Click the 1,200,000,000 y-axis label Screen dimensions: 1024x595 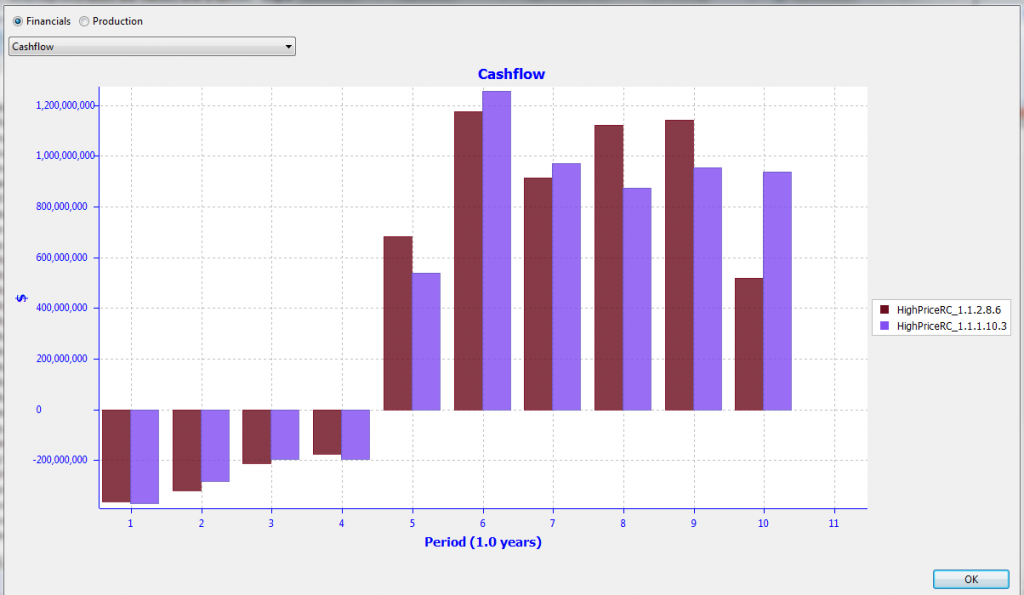[x=65, y=105]
